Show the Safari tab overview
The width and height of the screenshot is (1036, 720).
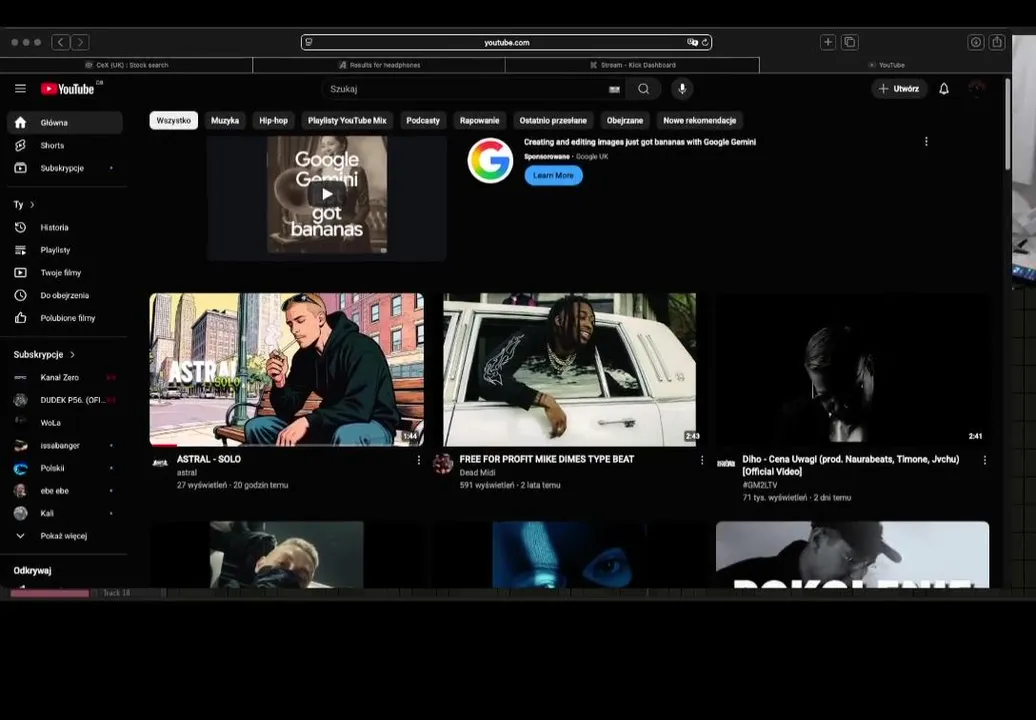(x=850, y=42)
